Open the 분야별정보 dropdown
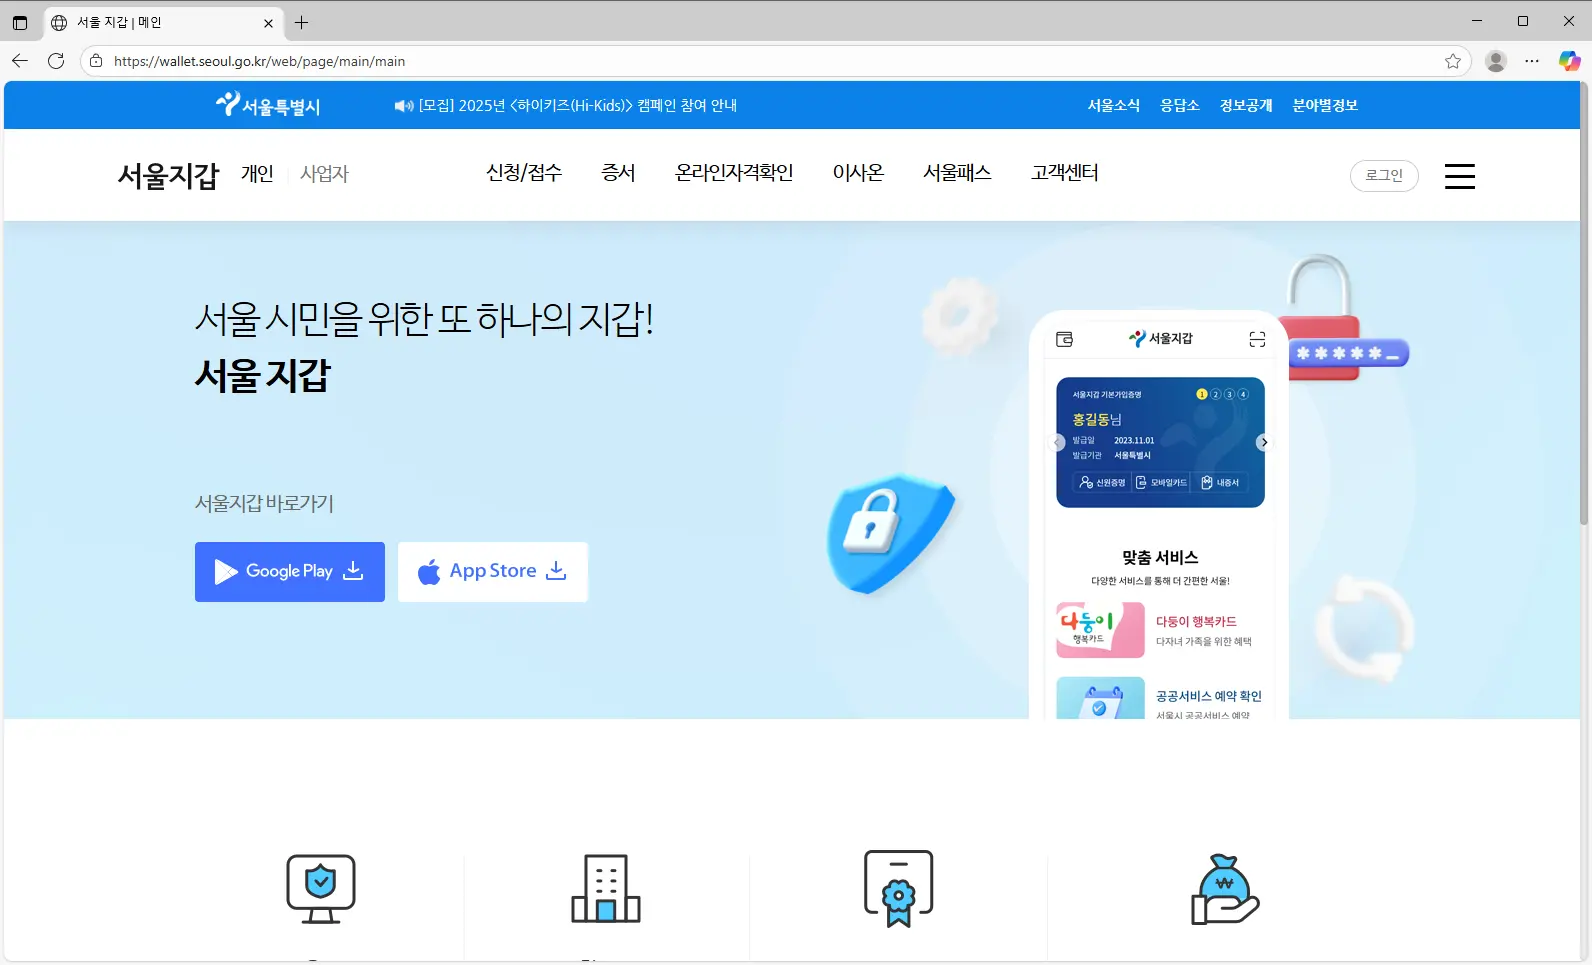 point(1324,105)
